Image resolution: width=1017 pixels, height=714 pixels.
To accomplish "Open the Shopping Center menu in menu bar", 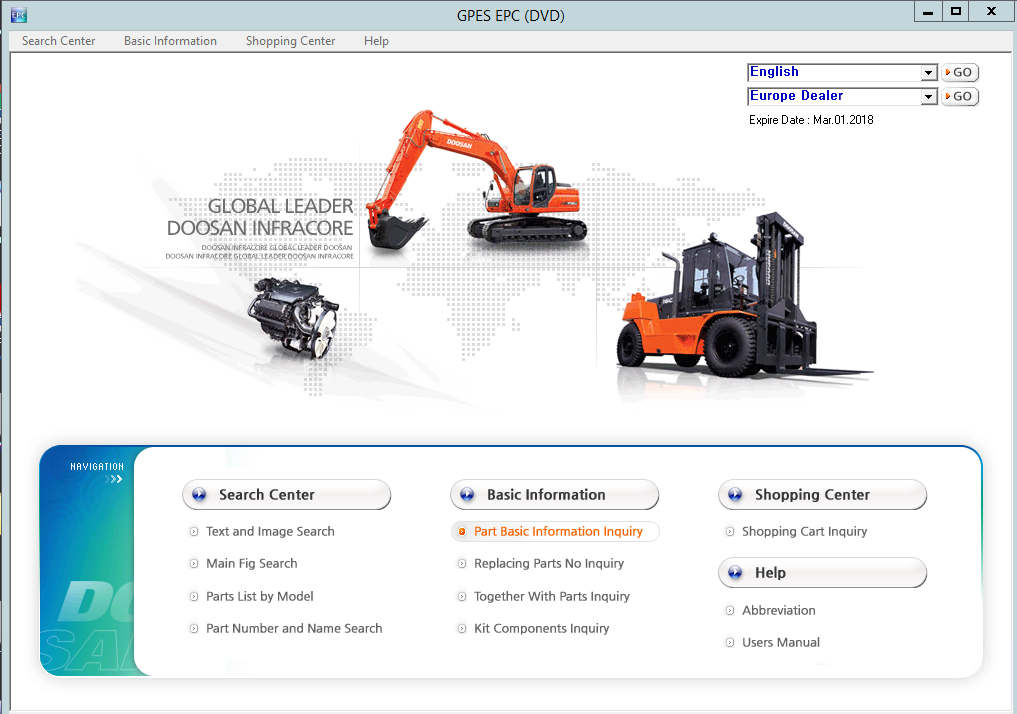I will pyautogui.click(x=290, y=41).
